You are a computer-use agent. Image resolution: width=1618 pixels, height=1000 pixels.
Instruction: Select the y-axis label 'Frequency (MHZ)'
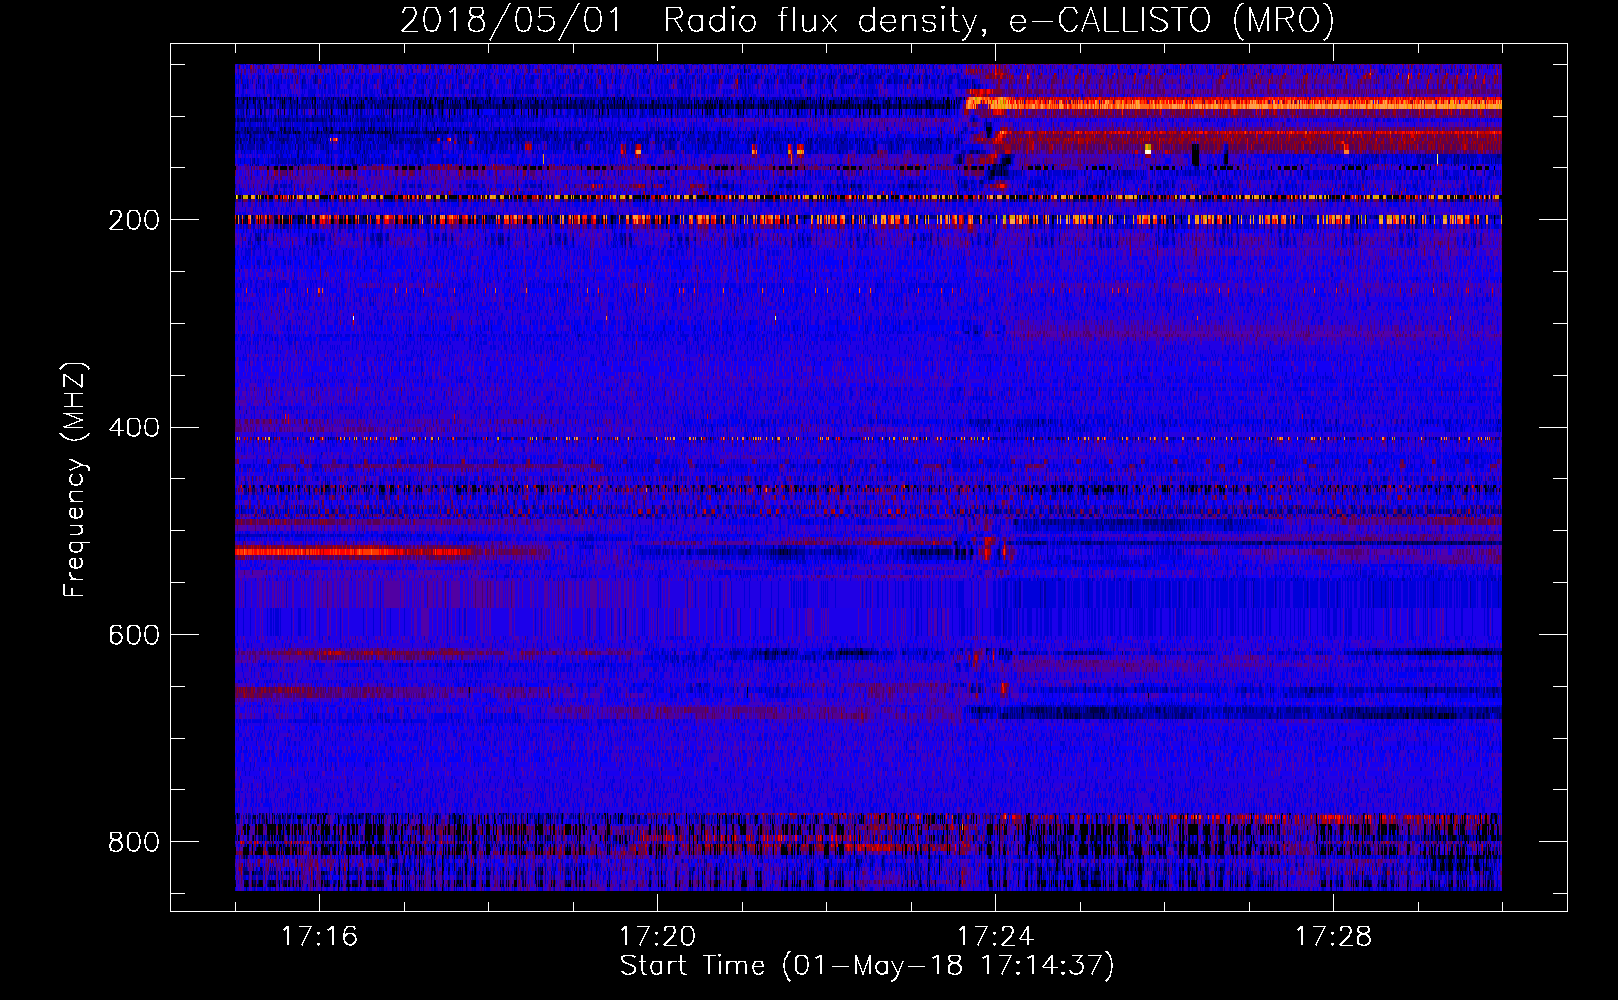tap(75, 479)
